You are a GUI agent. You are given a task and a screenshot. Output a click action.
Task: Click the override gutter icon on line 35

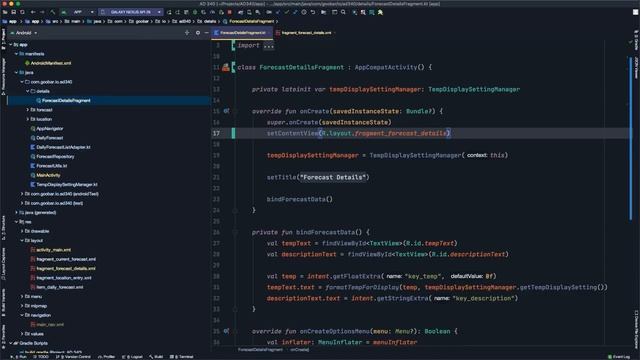pyautogui.click(x=226, y=331)
